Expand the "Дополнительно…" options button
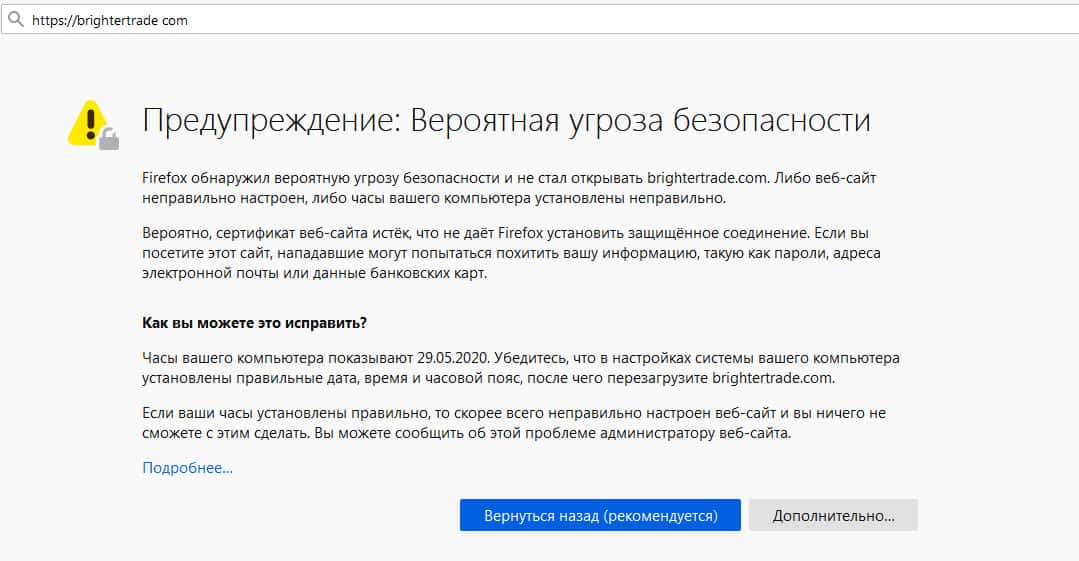The width and height of the screenshot is (1079, 561). [832, 516]
